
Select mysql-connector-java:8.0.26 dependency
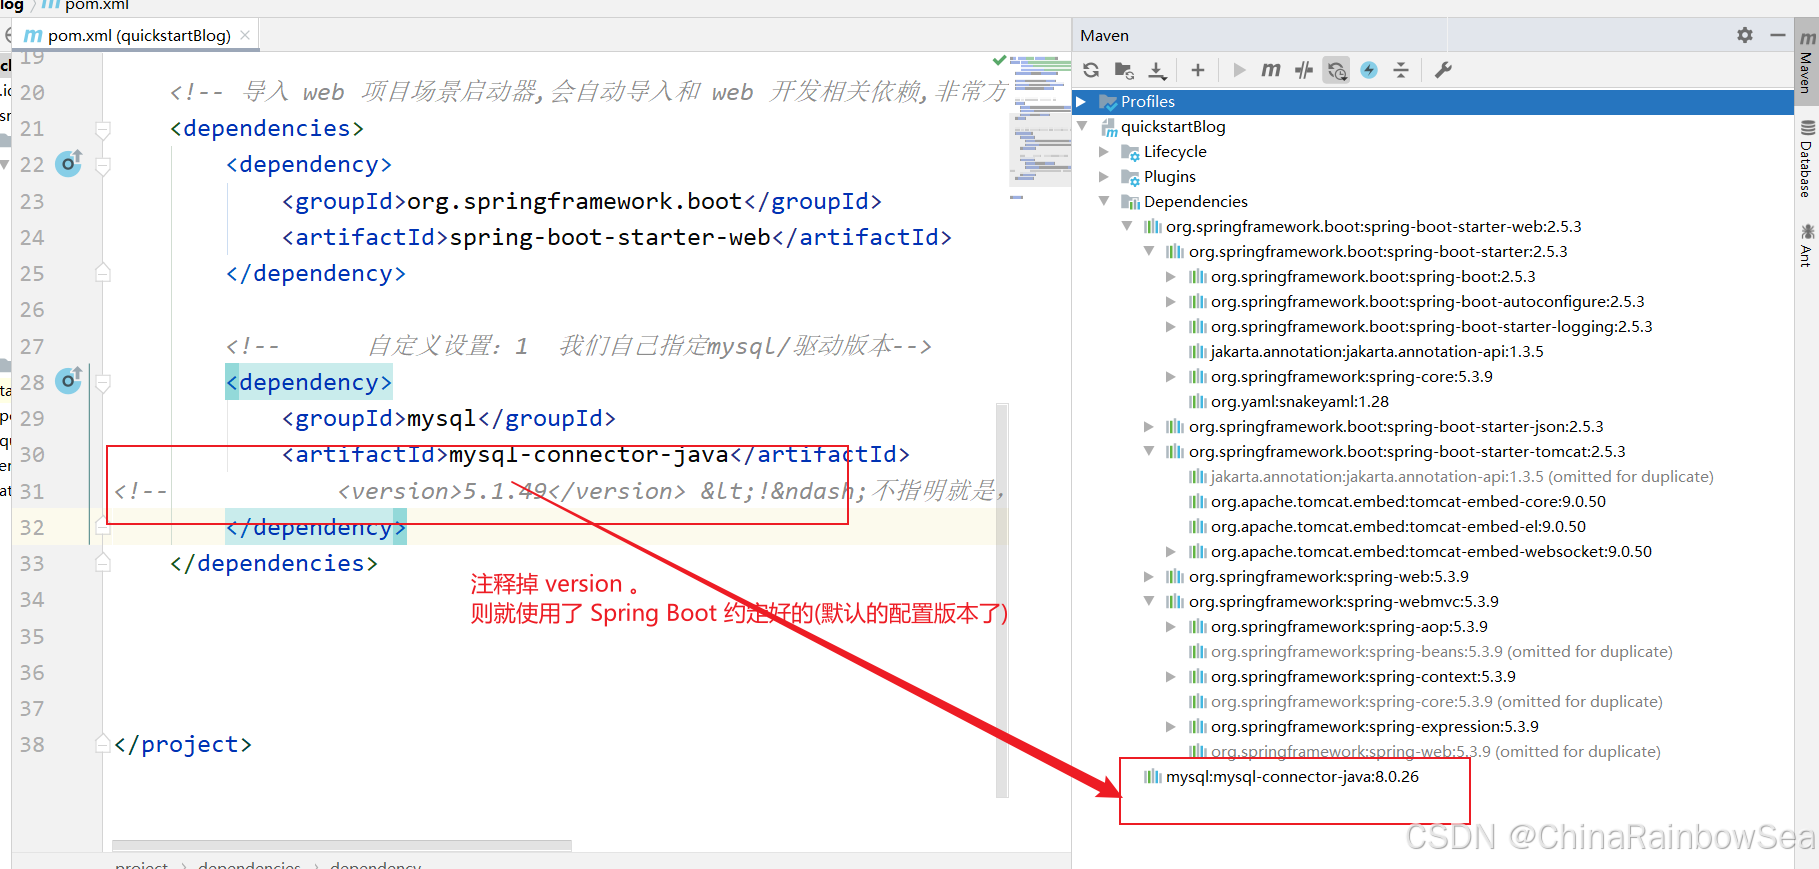1292,777
